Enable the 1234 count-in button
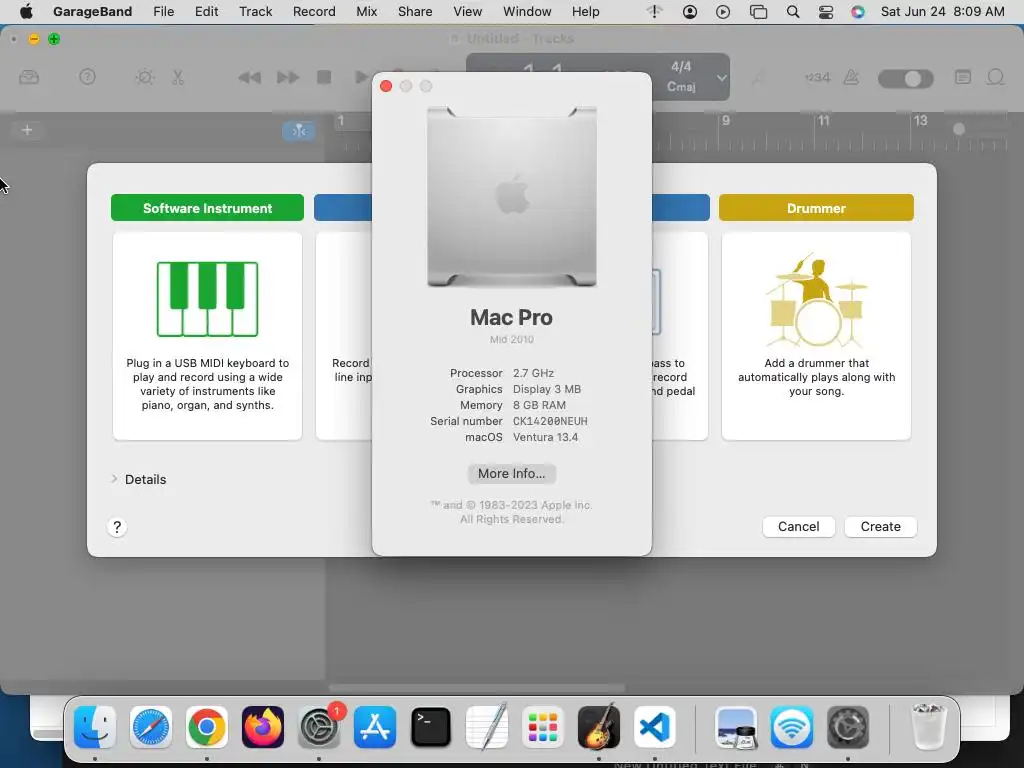The height and width of the screenshot is (768, 1024). [817, 77]
